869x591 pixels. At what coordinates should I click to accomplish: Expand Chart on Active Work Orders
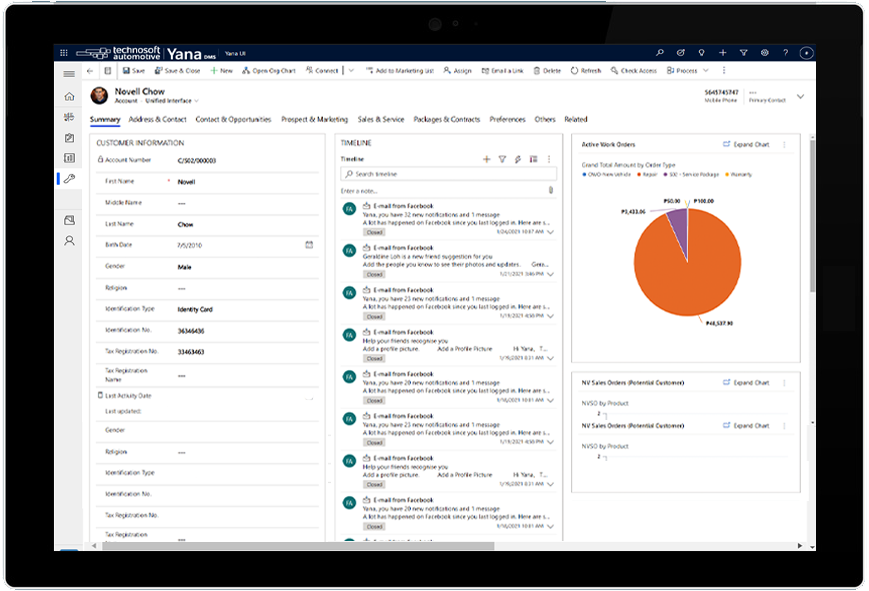click(x=746, y=145)
